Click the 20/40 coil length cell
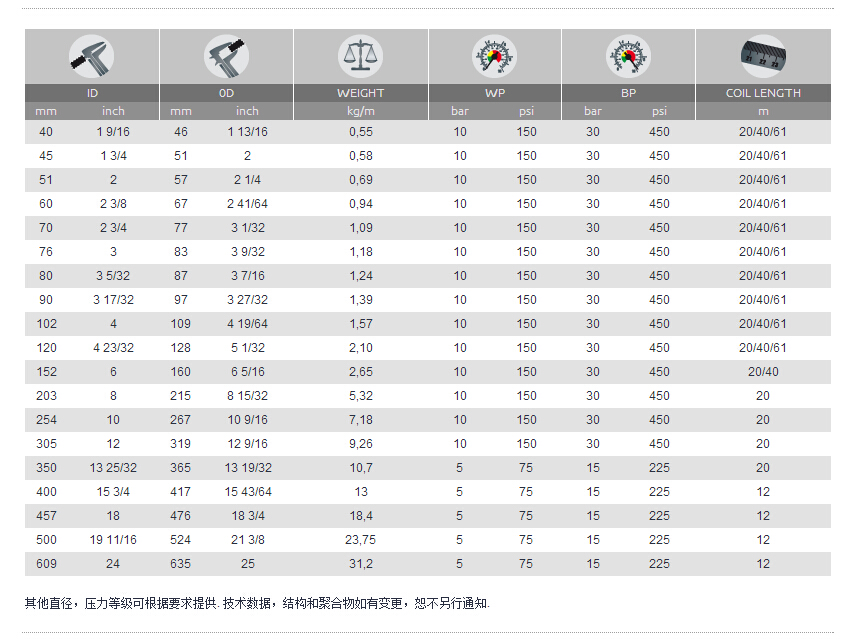 coord(763,372)
